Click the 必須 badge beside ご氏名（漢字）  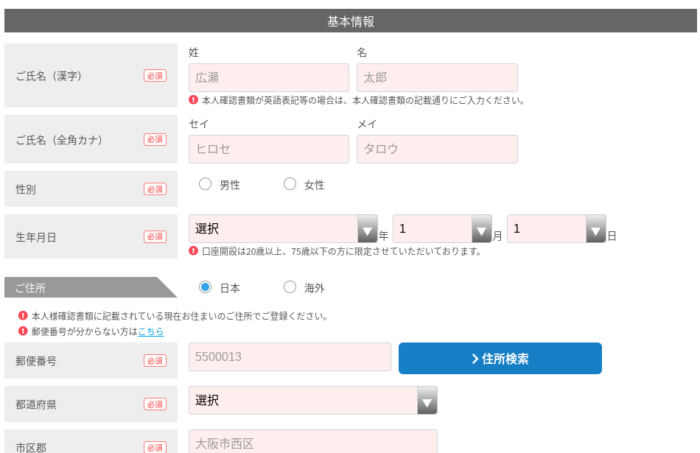coord(155,76)
